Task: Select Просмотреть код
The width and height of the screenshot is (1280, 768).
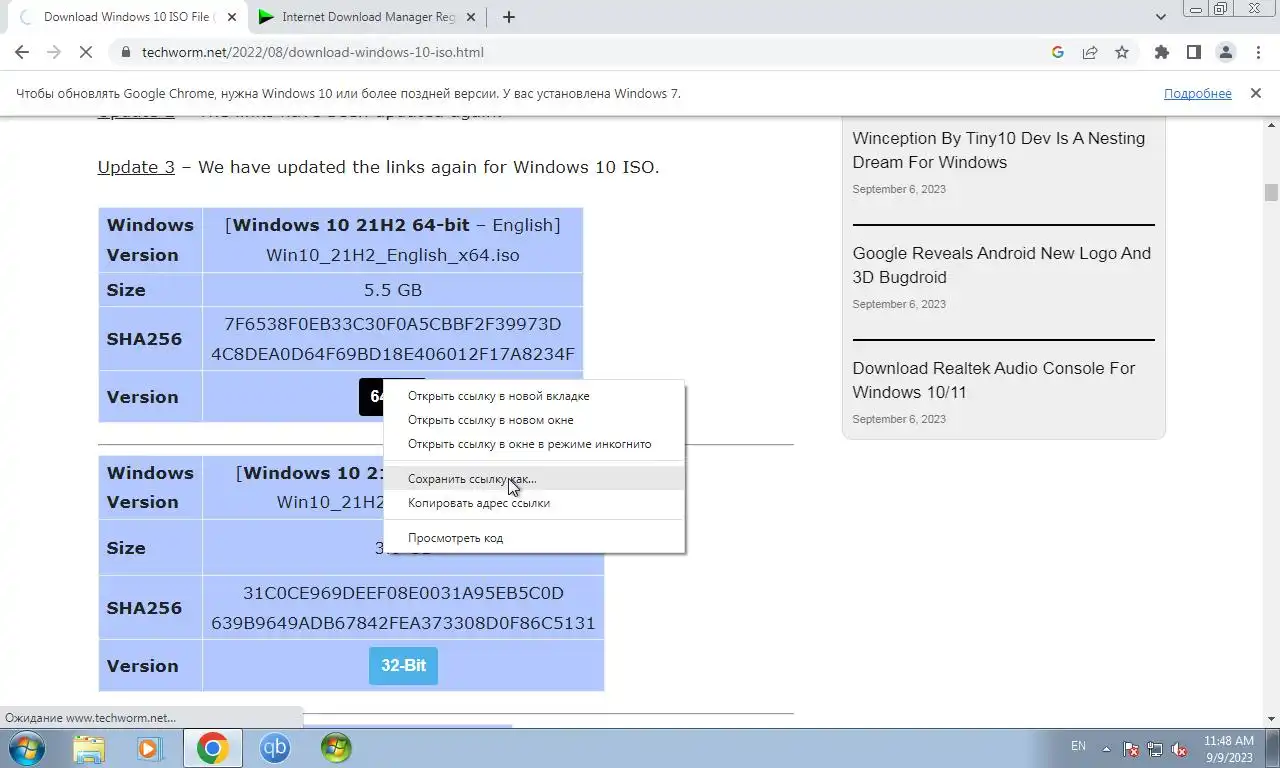Action: coord(535,538)
